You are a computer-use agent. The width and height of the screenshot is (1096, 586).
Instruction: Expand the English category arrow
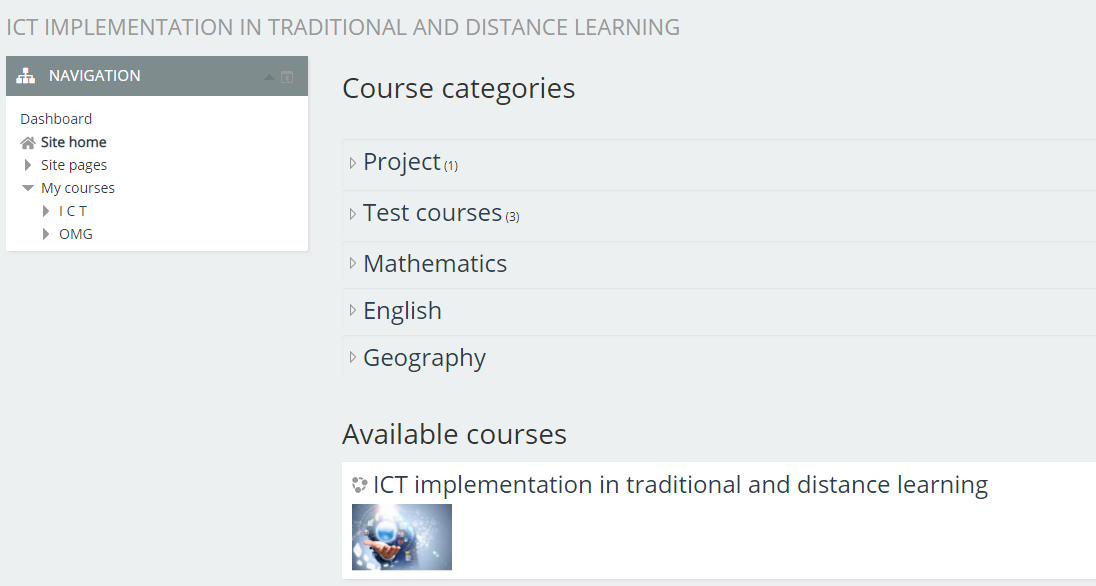[x=353, y=311]
